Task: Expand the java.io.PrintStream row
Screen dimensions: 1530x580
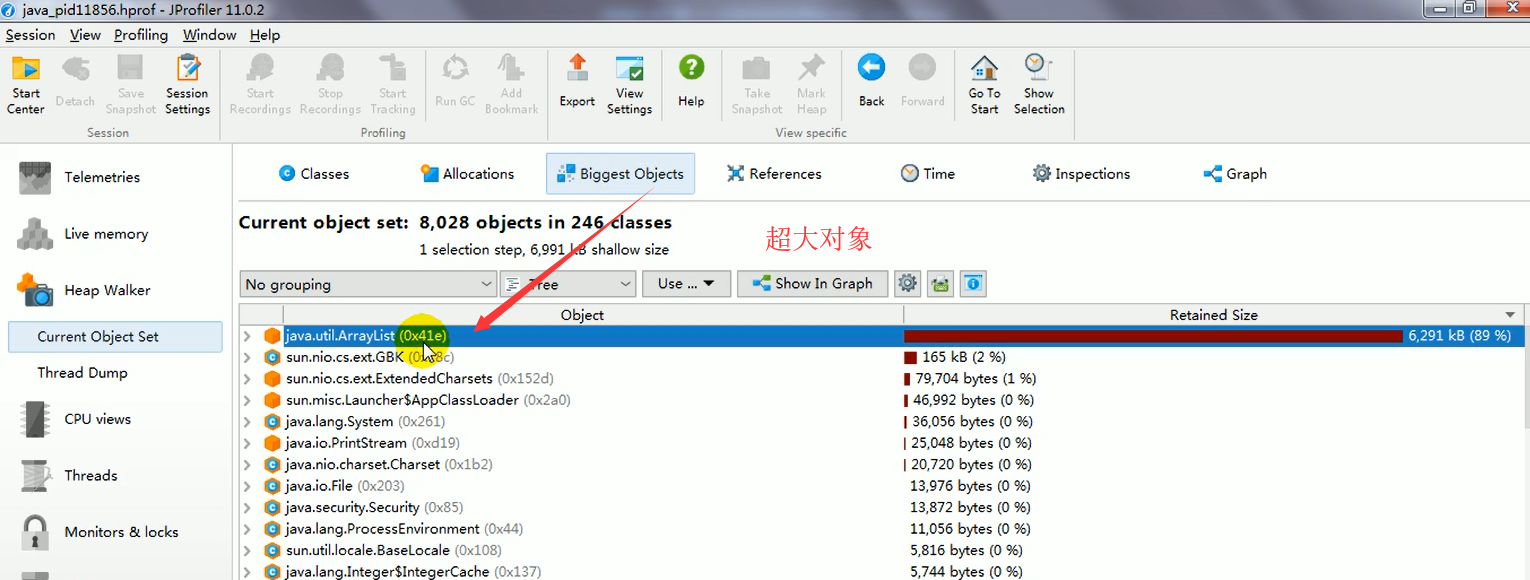Action: click(x=247, y=443)
